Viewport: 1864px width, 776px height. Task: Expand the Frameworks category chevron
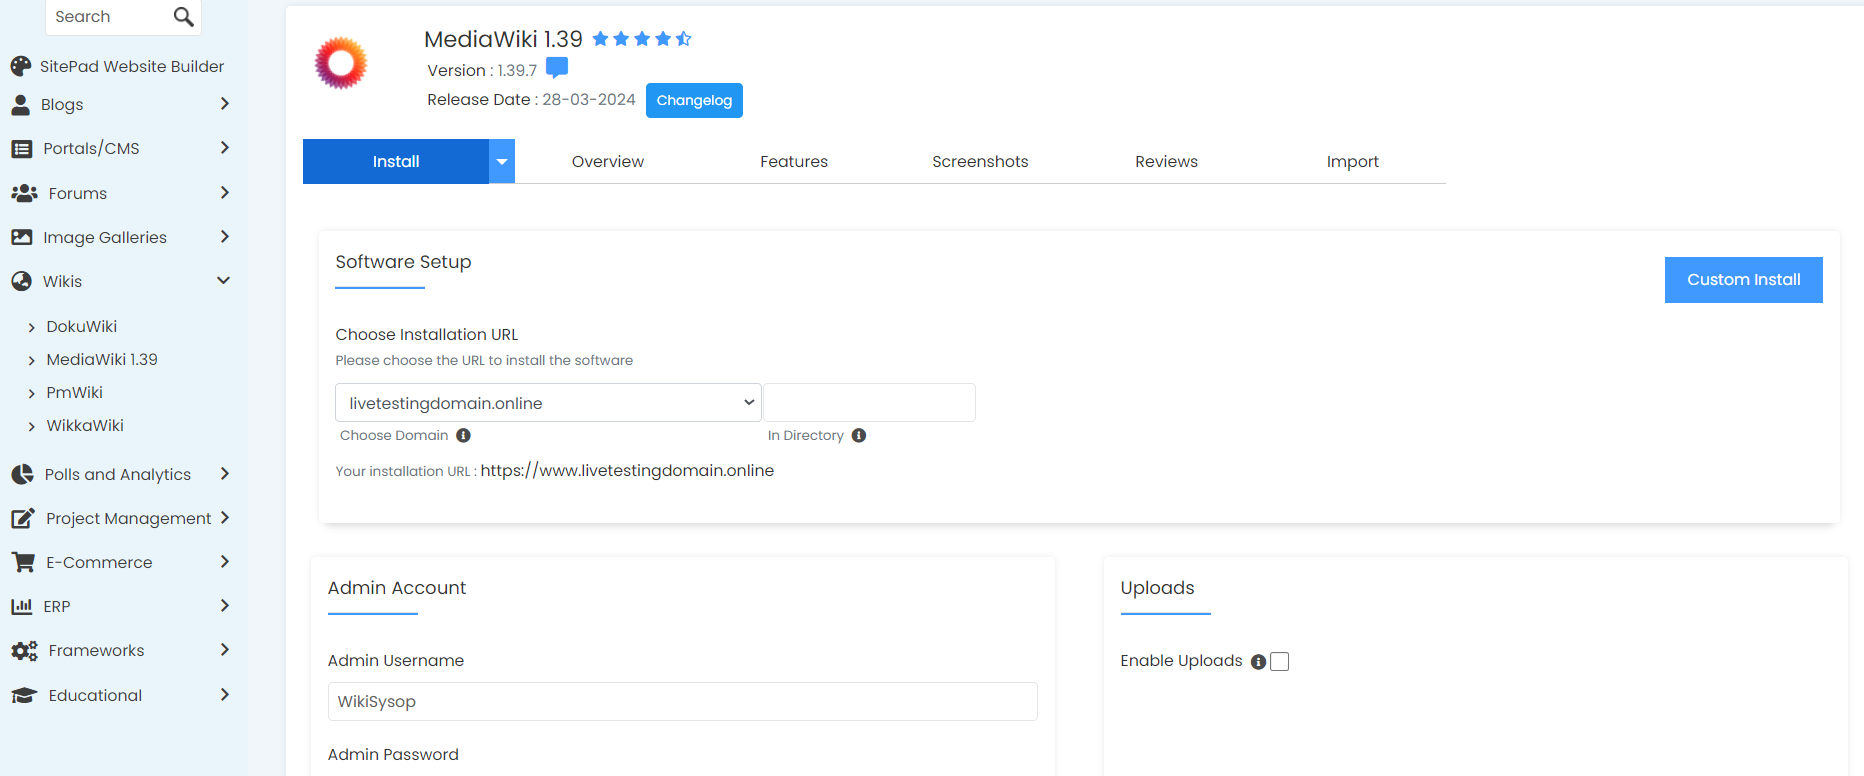point(224,650)
